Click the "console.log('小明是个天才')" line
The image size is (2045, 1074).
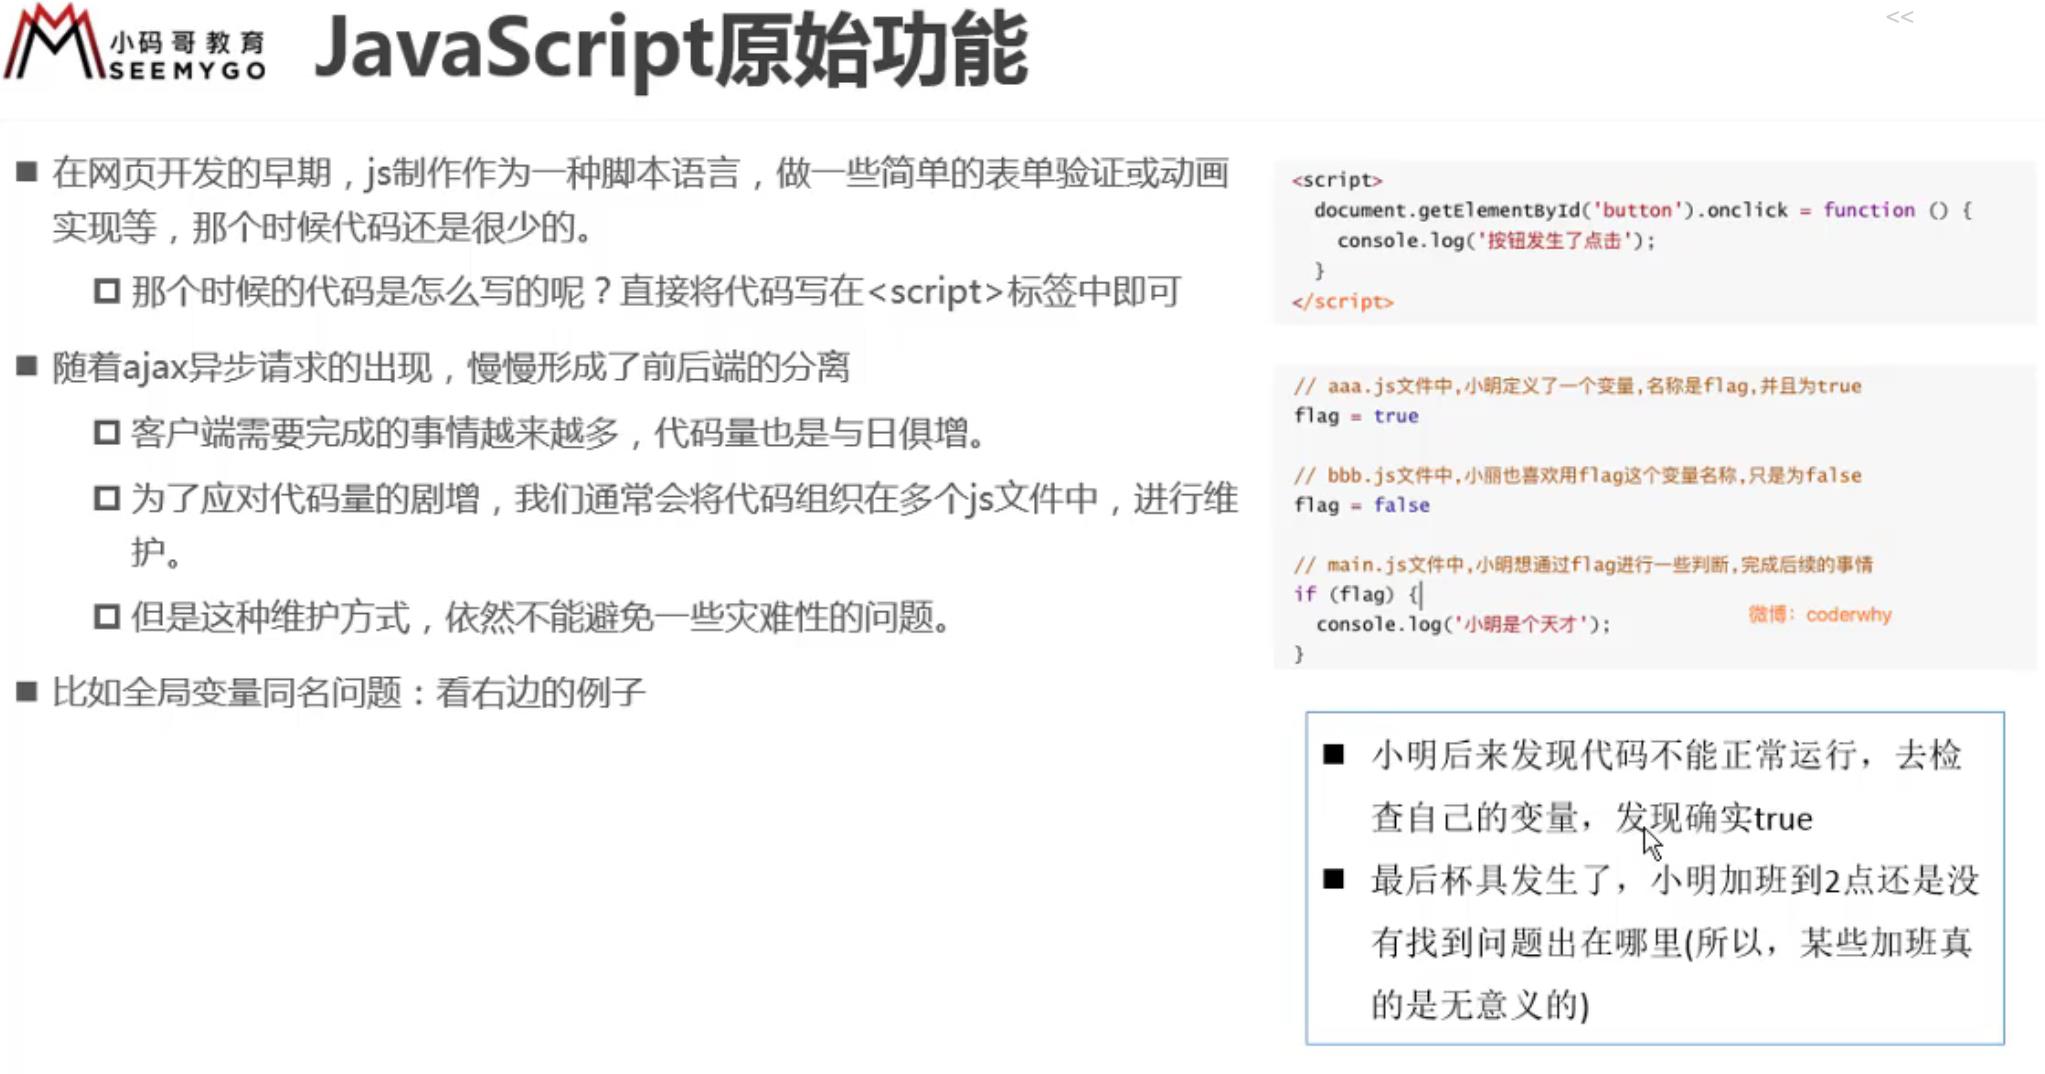click(1463, 624)
